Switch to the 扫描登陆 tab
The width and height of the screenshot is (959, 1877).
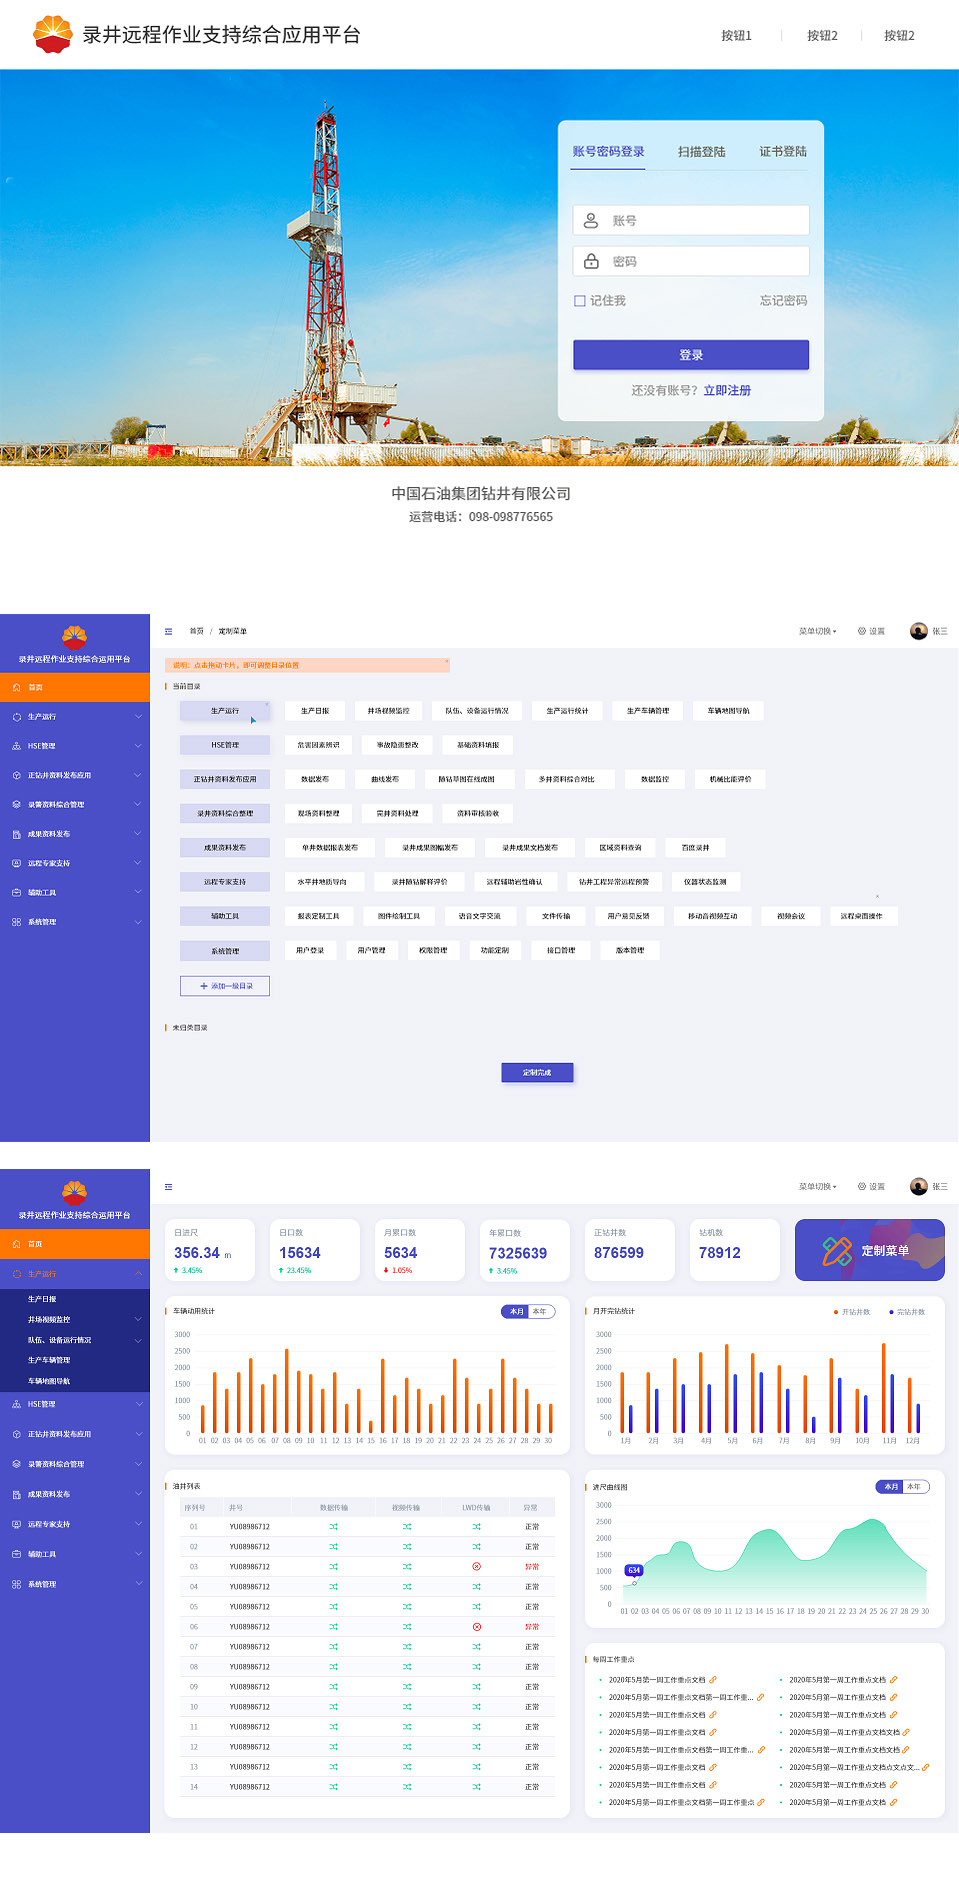click(x=701, y=152)
